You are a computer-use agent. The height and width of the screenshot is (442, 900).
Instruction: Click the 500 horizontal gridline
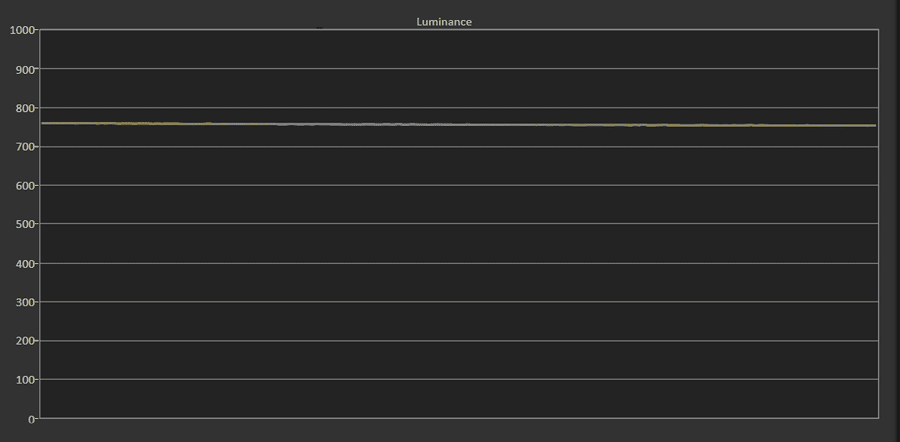[459, 223]
